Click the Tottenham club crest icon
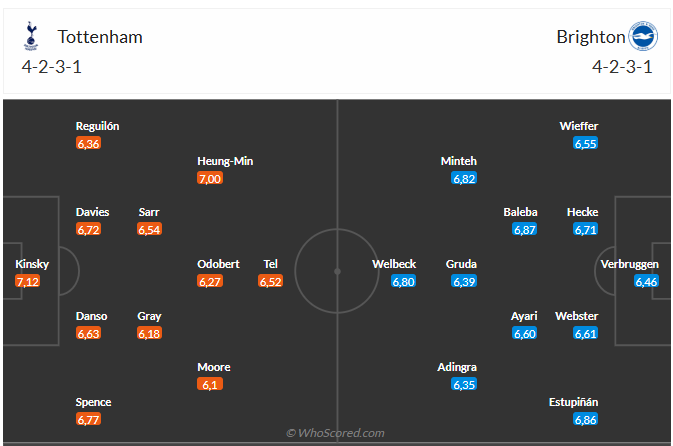The width and height of the screenshot is (673, 446). 31,37
